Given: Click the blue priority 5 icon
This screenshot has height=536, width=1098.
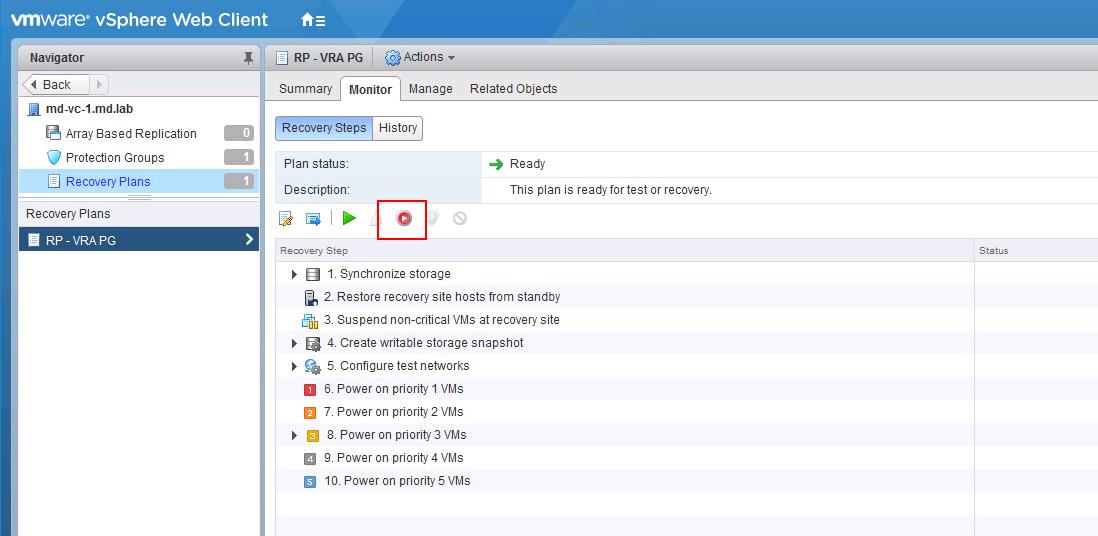Looking at the screenshot, I should pos(310,482).
